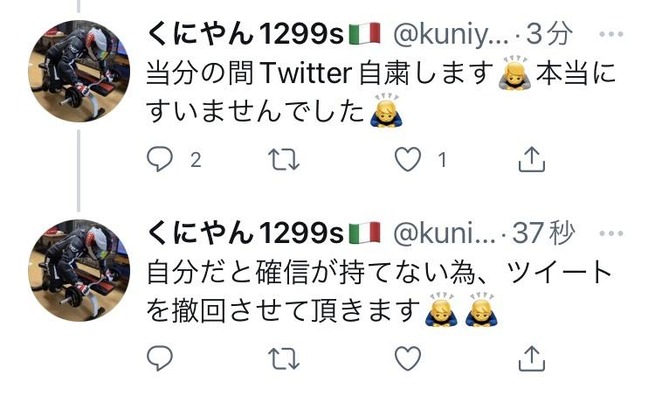The height and width of the screenshot is (396, 655).
Task: Retweet the first tweet
Action: (284, 160)
